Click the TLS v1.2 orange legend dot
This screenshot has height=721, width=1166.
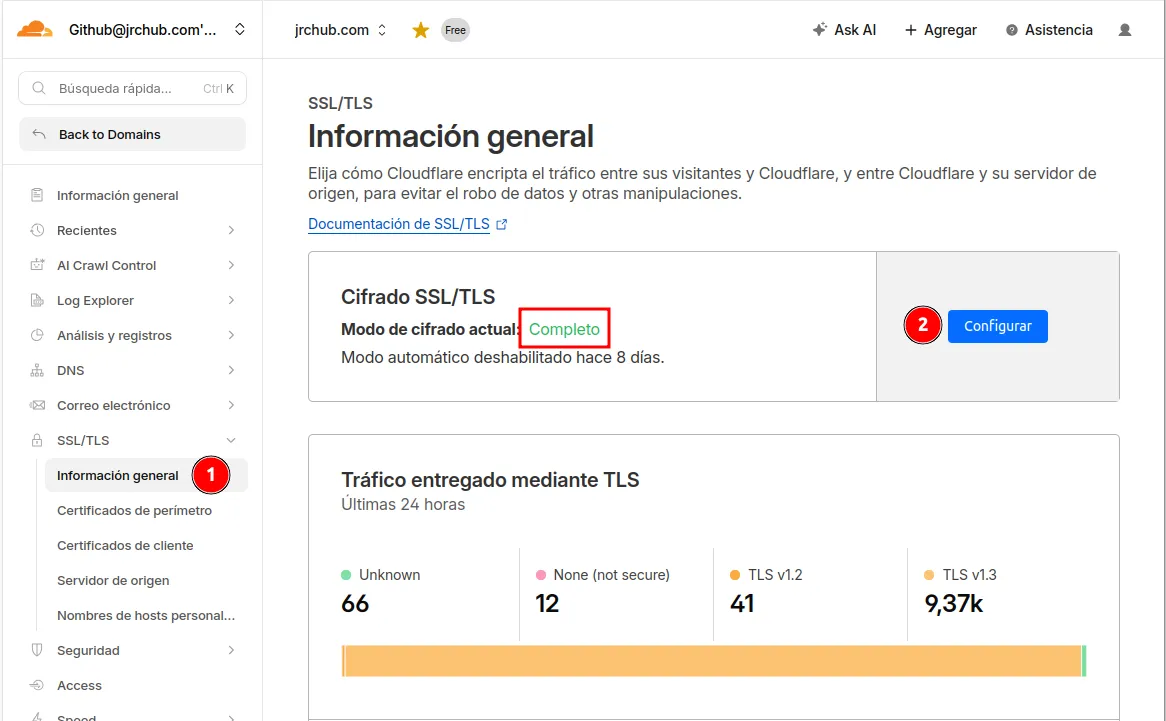(x=735, y=575)
